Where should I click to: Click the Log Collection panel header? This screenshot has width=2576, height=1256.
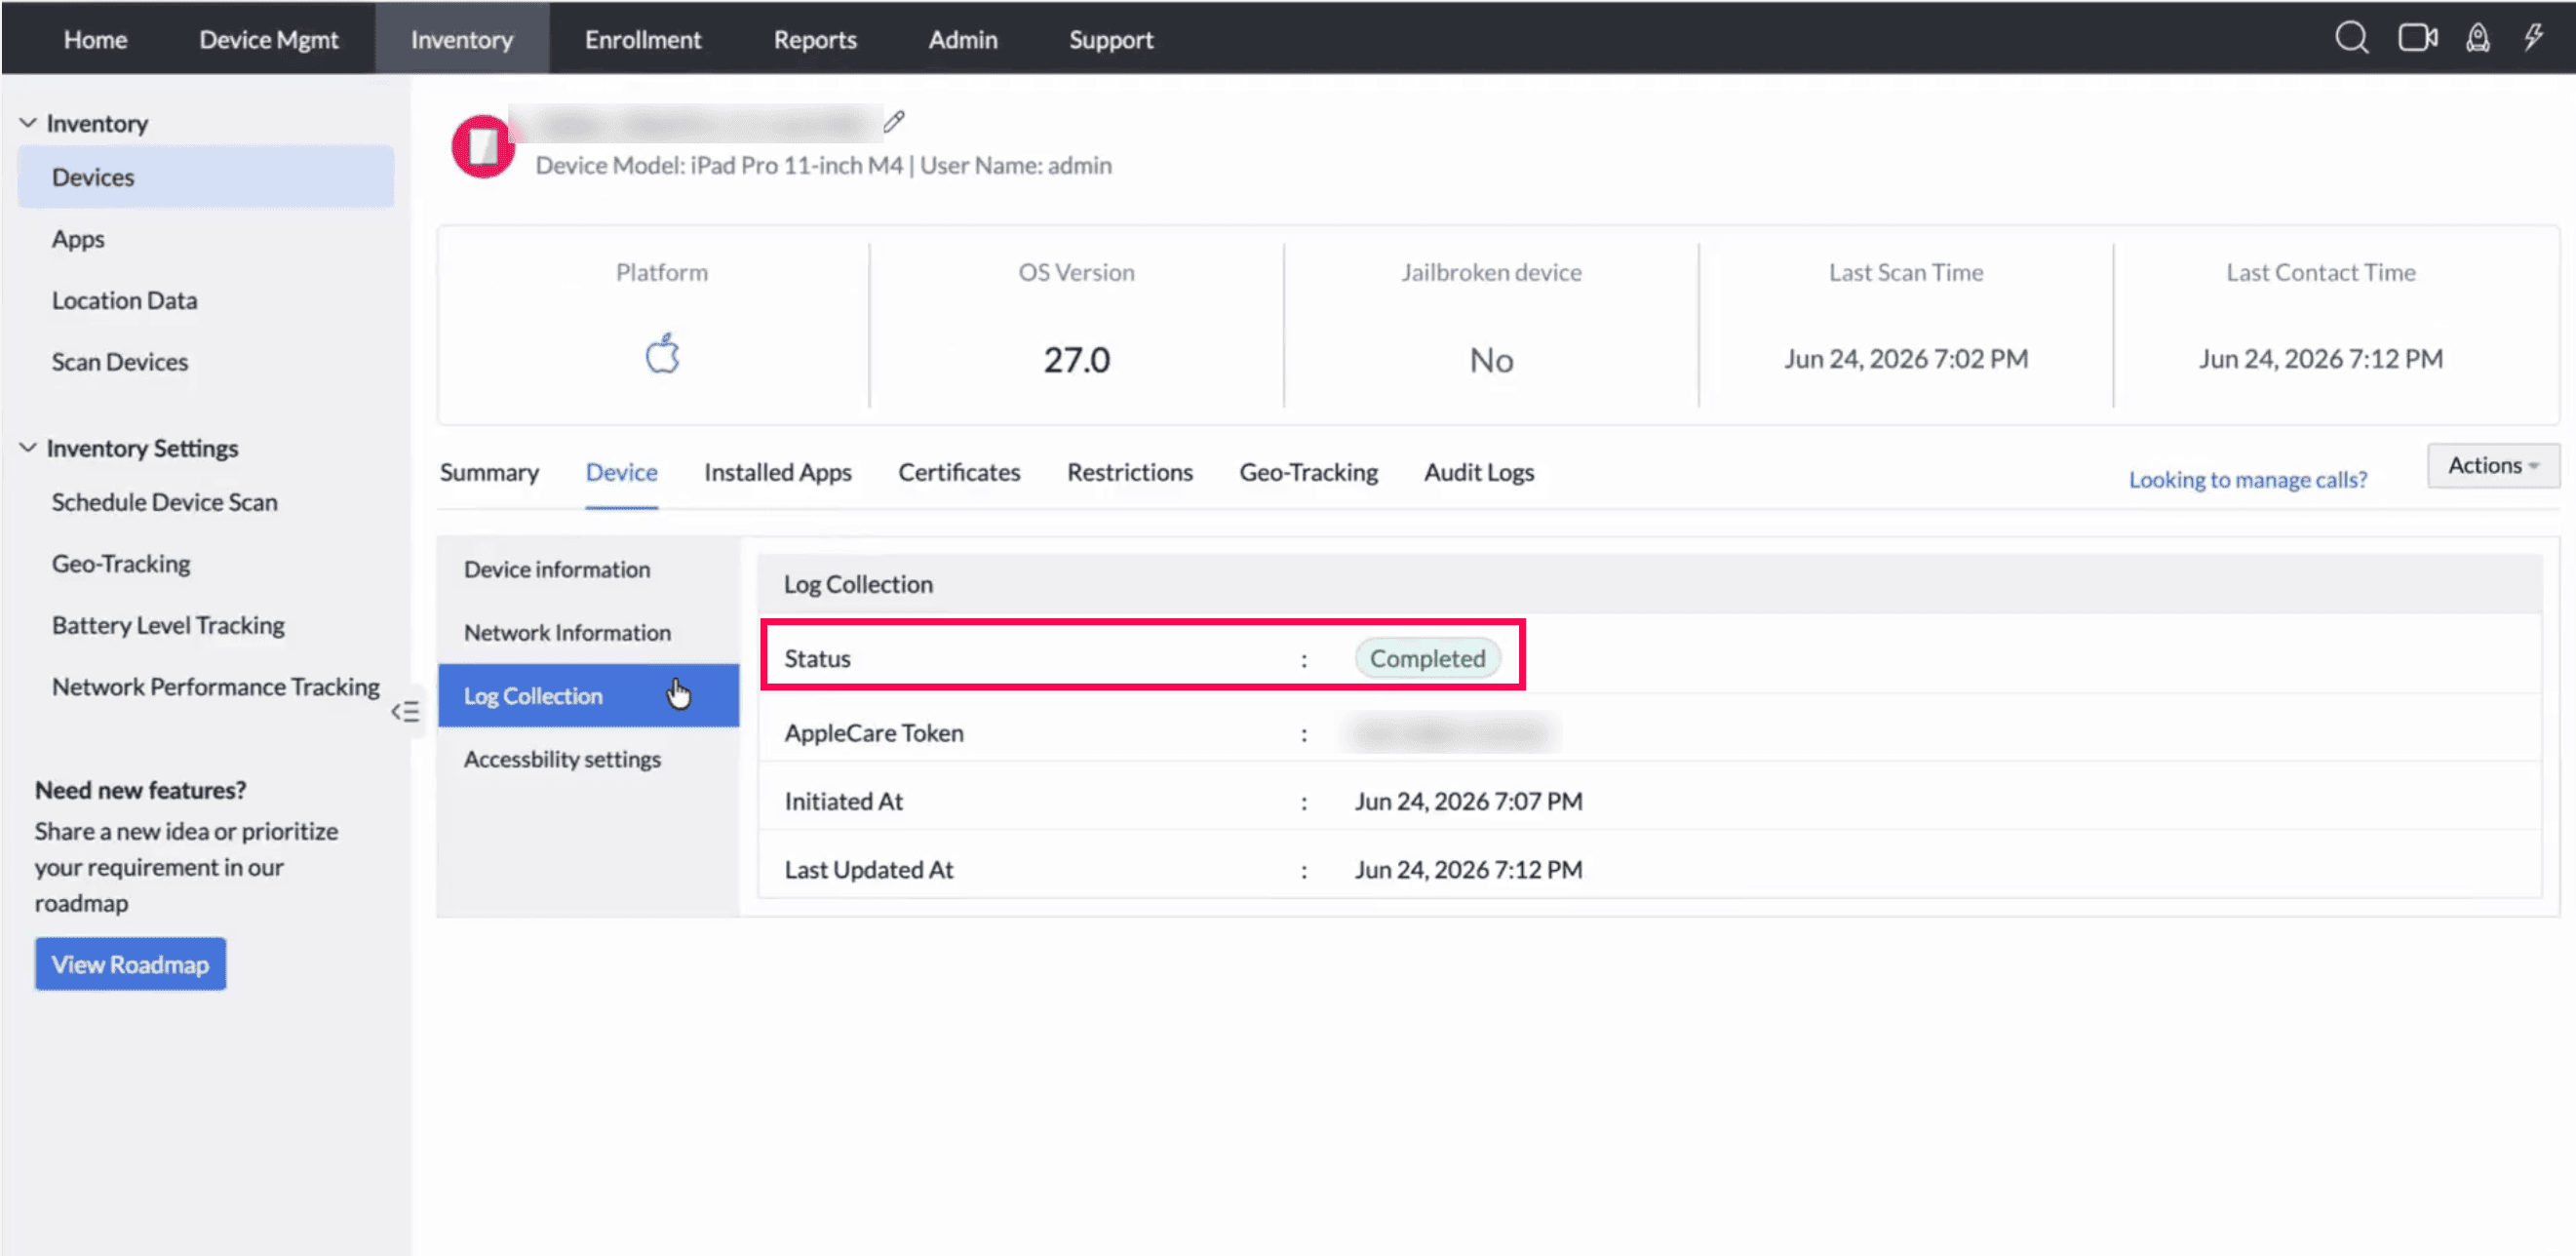1650,584
